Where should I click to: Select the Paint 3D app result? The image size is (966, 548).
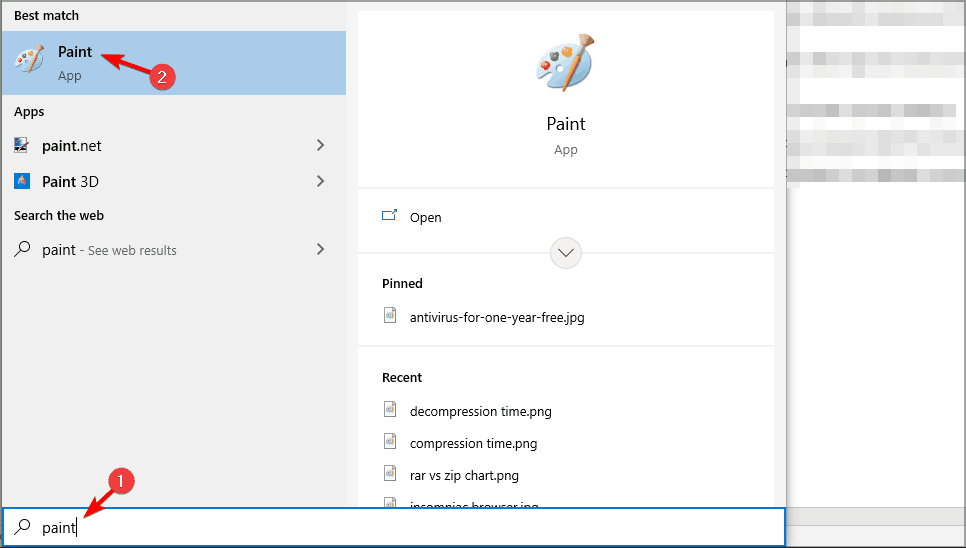click(x=70, y=182)
